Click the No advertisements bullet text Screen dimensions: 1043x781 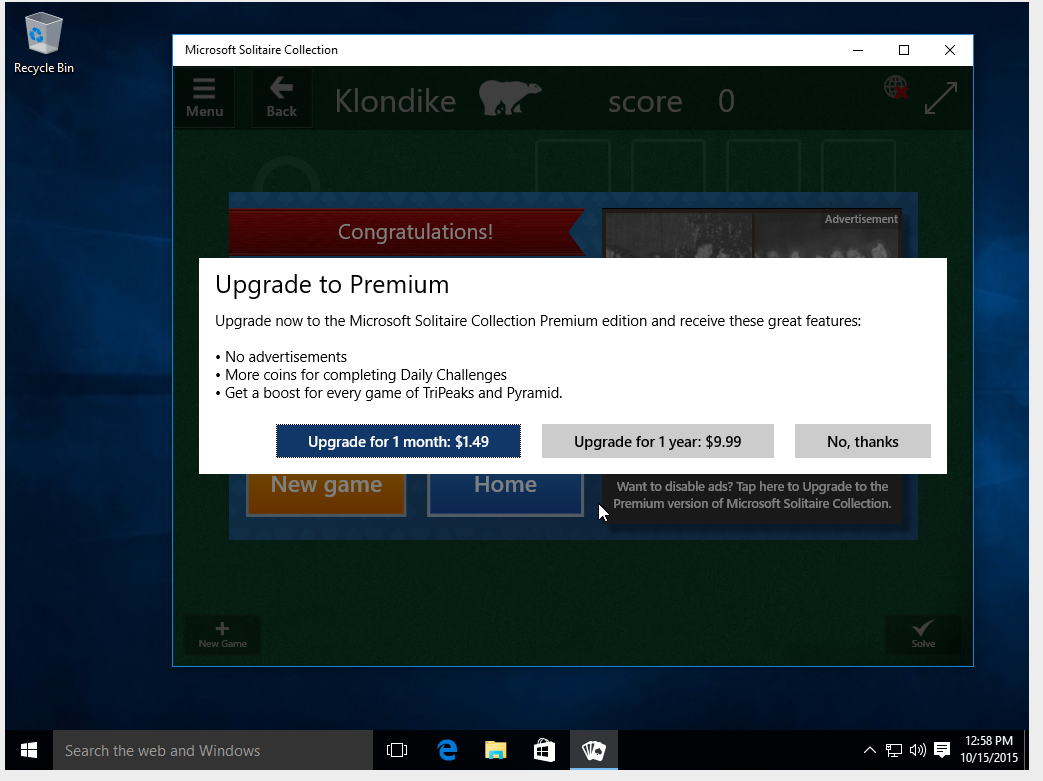286,357
